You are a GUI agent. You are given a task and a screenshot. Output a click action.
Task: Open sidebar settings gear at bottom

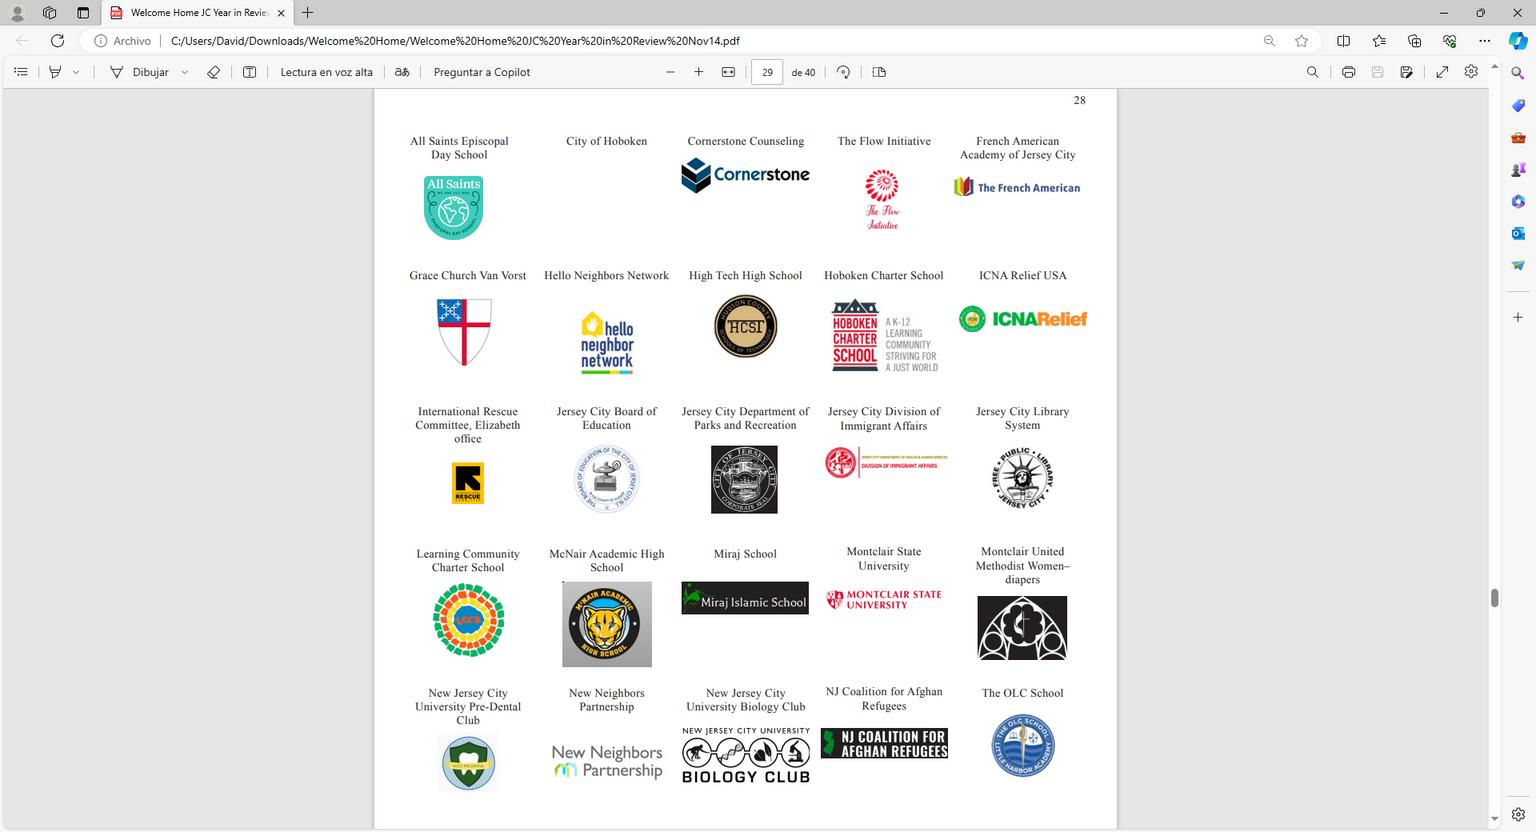(1518, 815)
